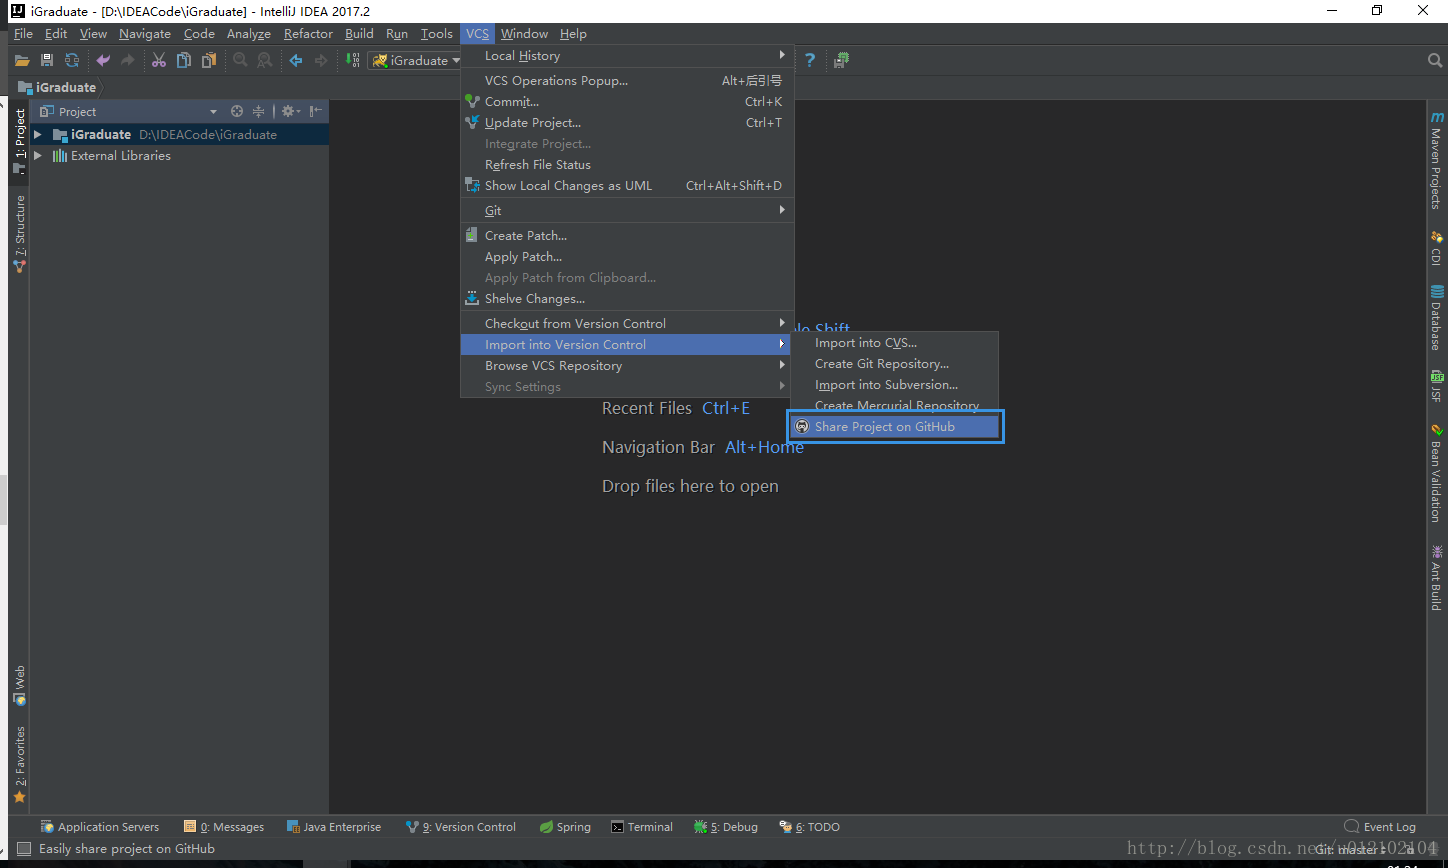The image size is (1448, 868).
Task: Open the Terminal tool window
Action: click(x=642, y=827)
